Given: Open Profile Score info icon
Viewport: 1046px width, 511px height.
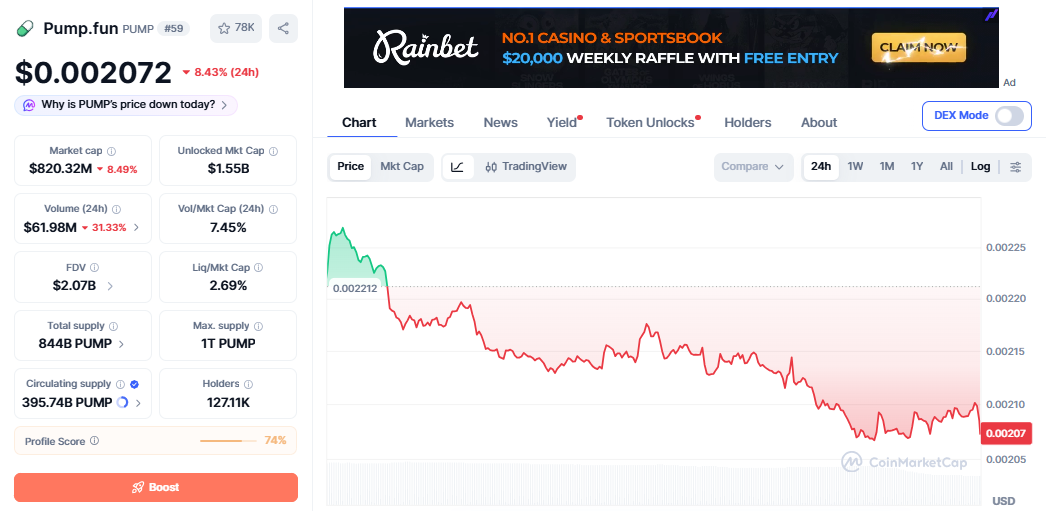Looking at the screenshot, I should pyautogui.click(x=94, y=441).
